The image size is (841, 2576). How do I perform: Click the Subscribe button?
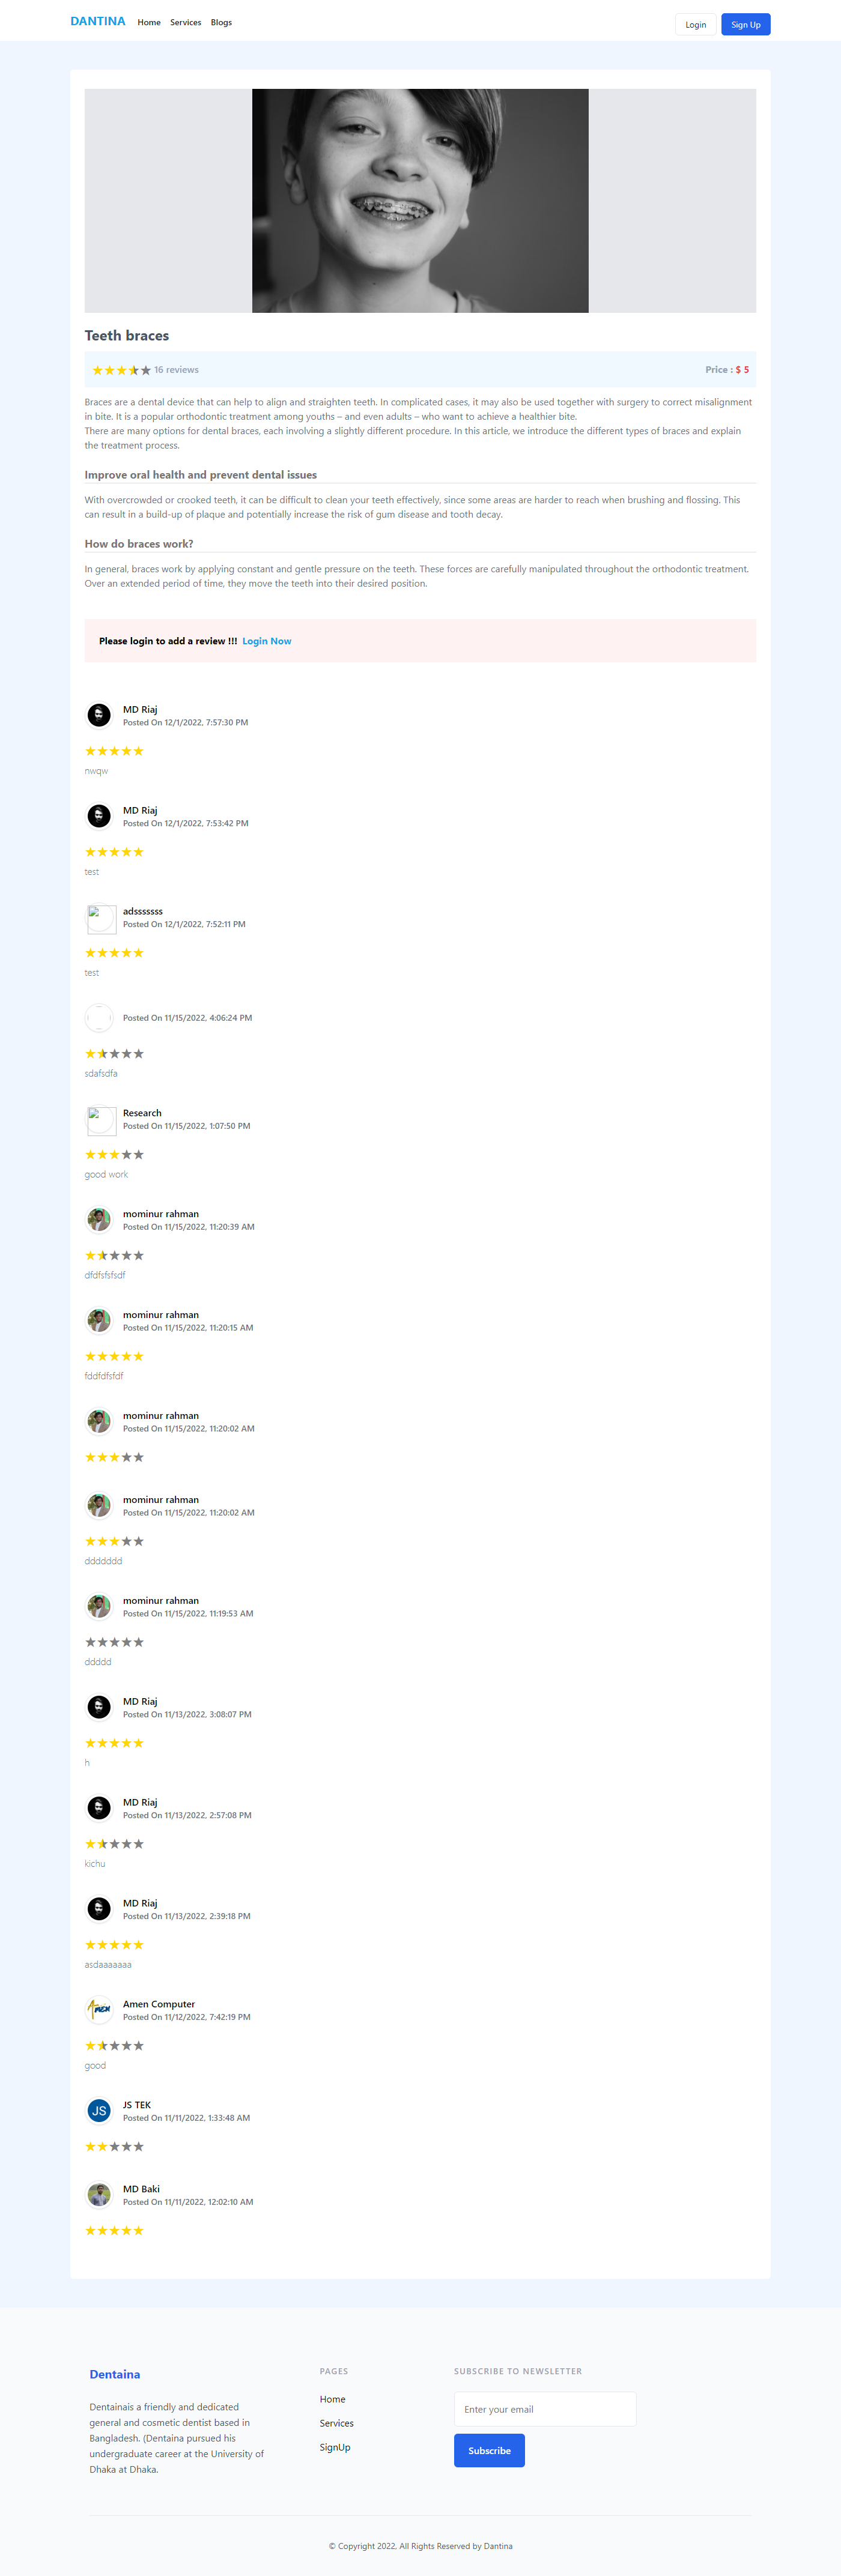(489, 2450)
